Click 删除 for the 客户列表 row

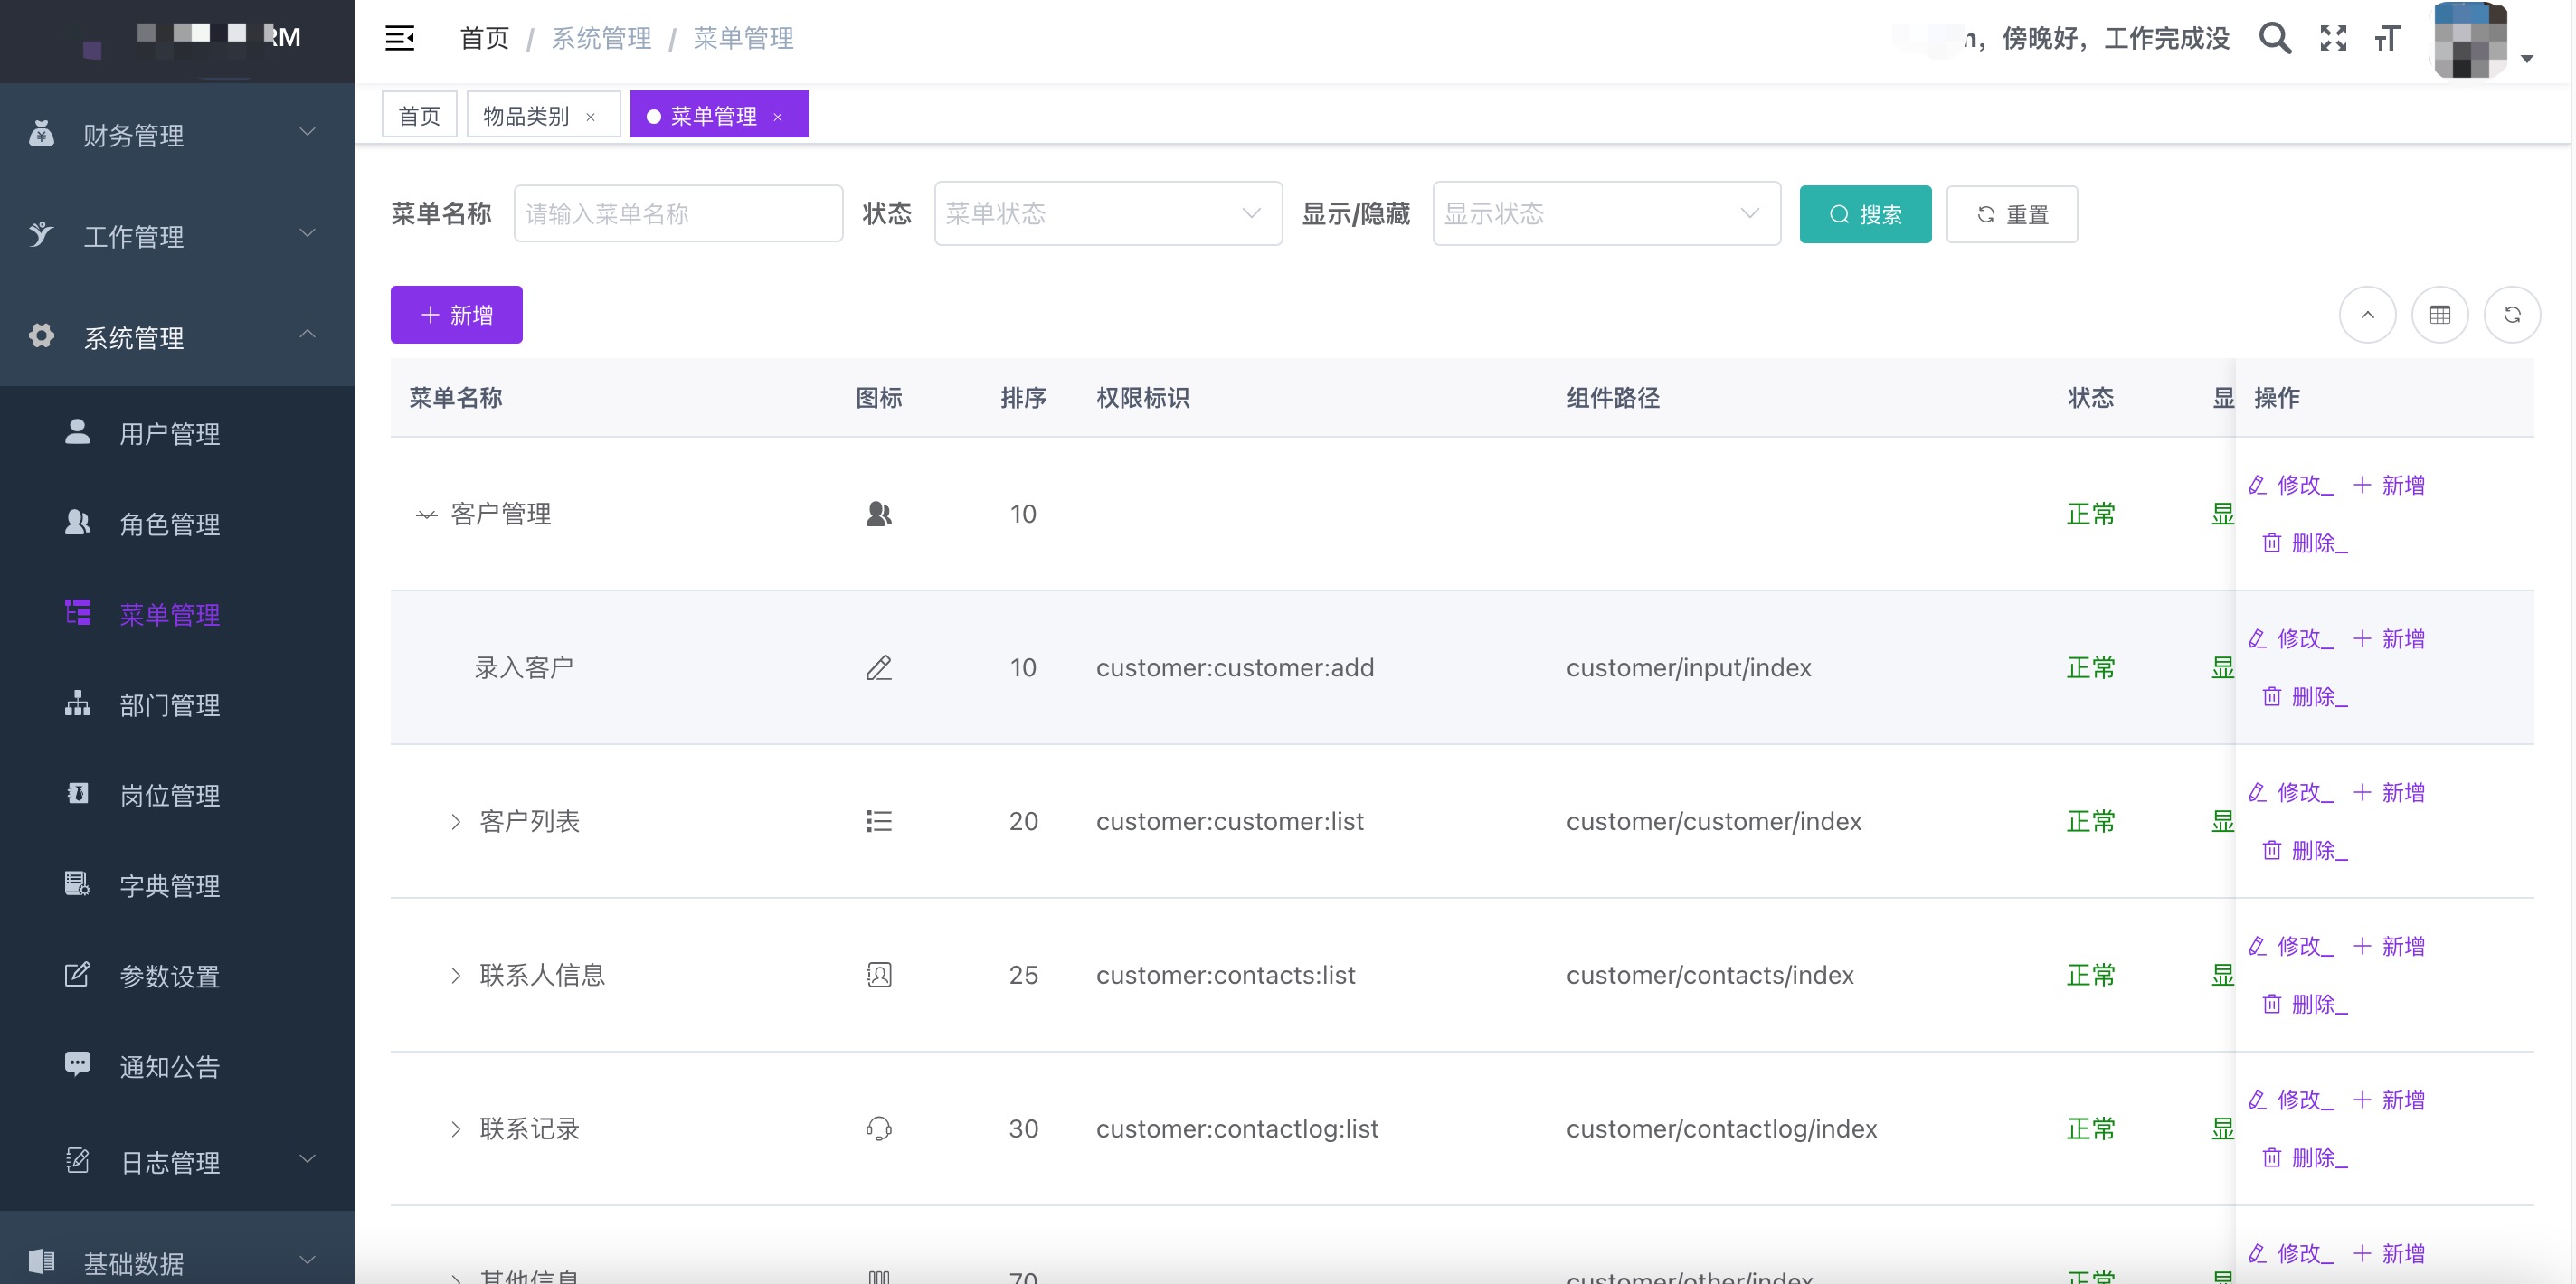2305,851
